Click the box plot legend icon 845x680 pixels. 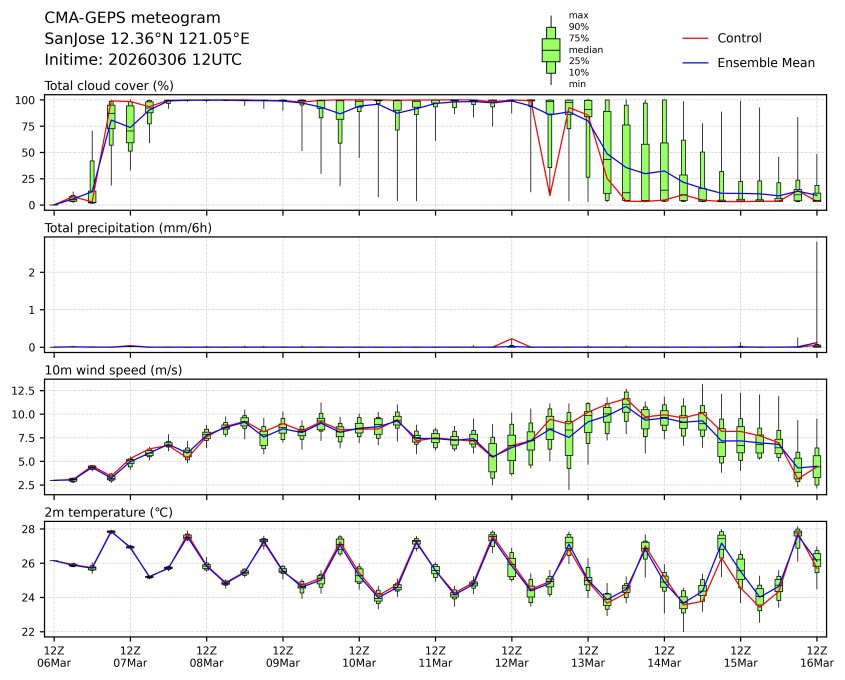tap(550, 50)
